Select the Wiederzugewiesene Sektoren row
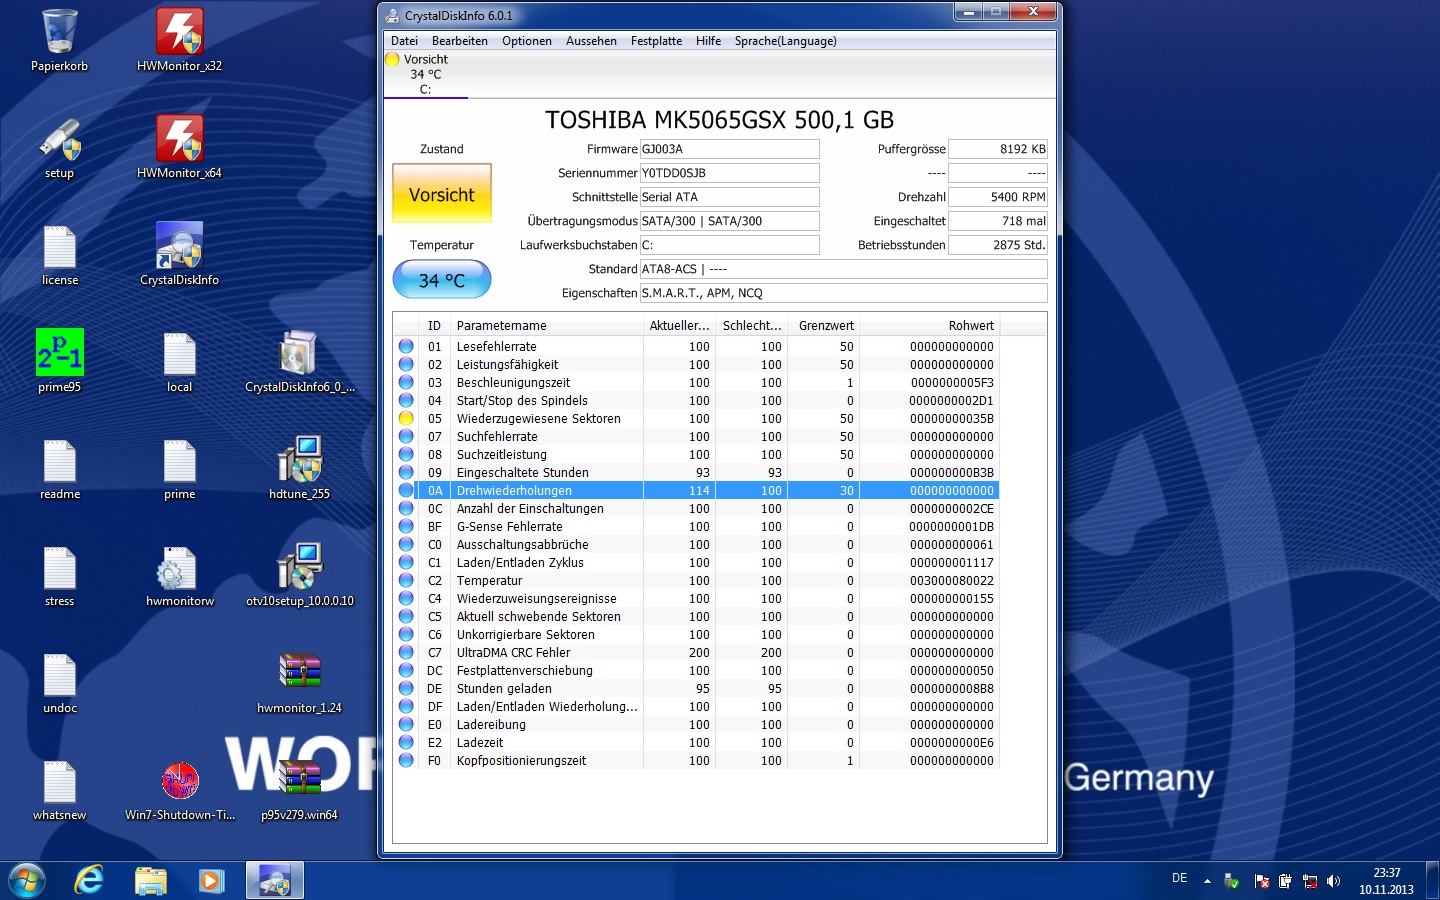Screen dimensions: 1440x900 (x=696, y=419)
